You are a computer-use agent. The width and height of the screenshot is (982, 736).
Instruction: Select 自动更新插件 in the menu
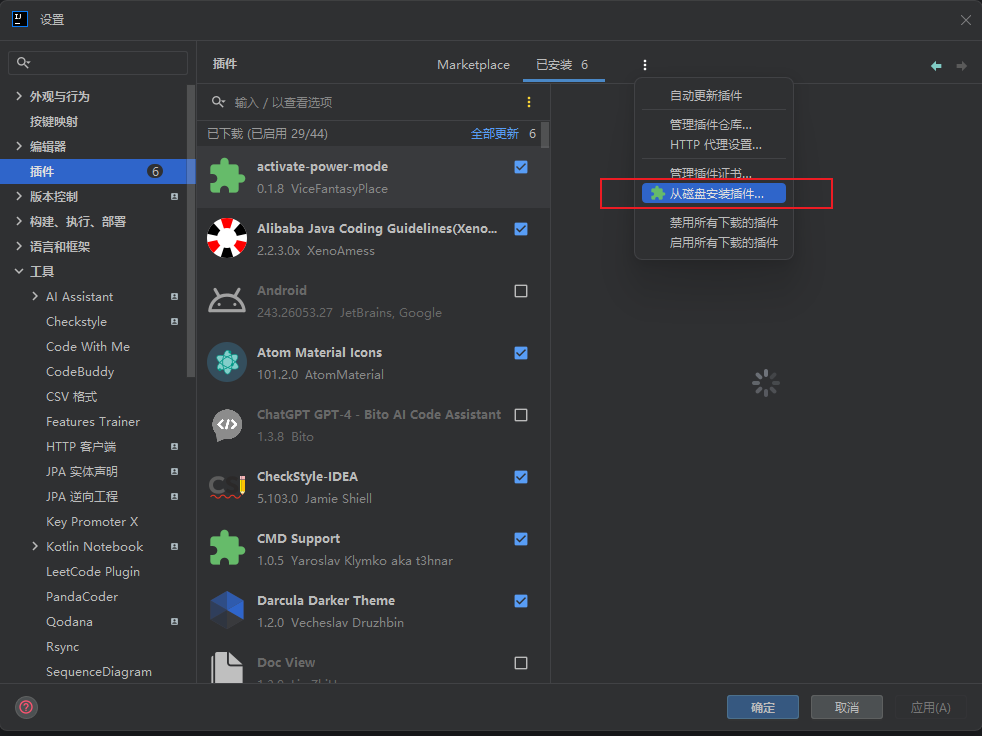point(714,96)
